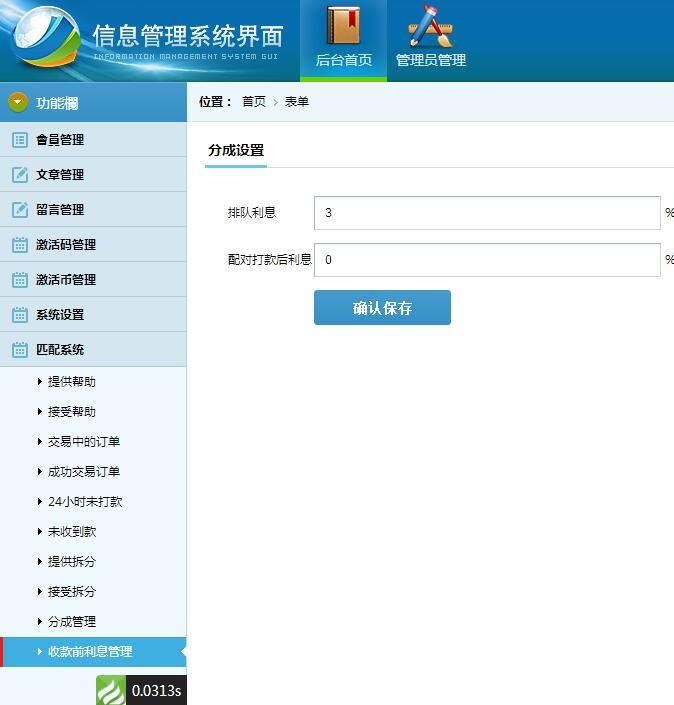Select the 分成设置 tab
Viewport: 674px width, 705px height.
tap(236, 151)
